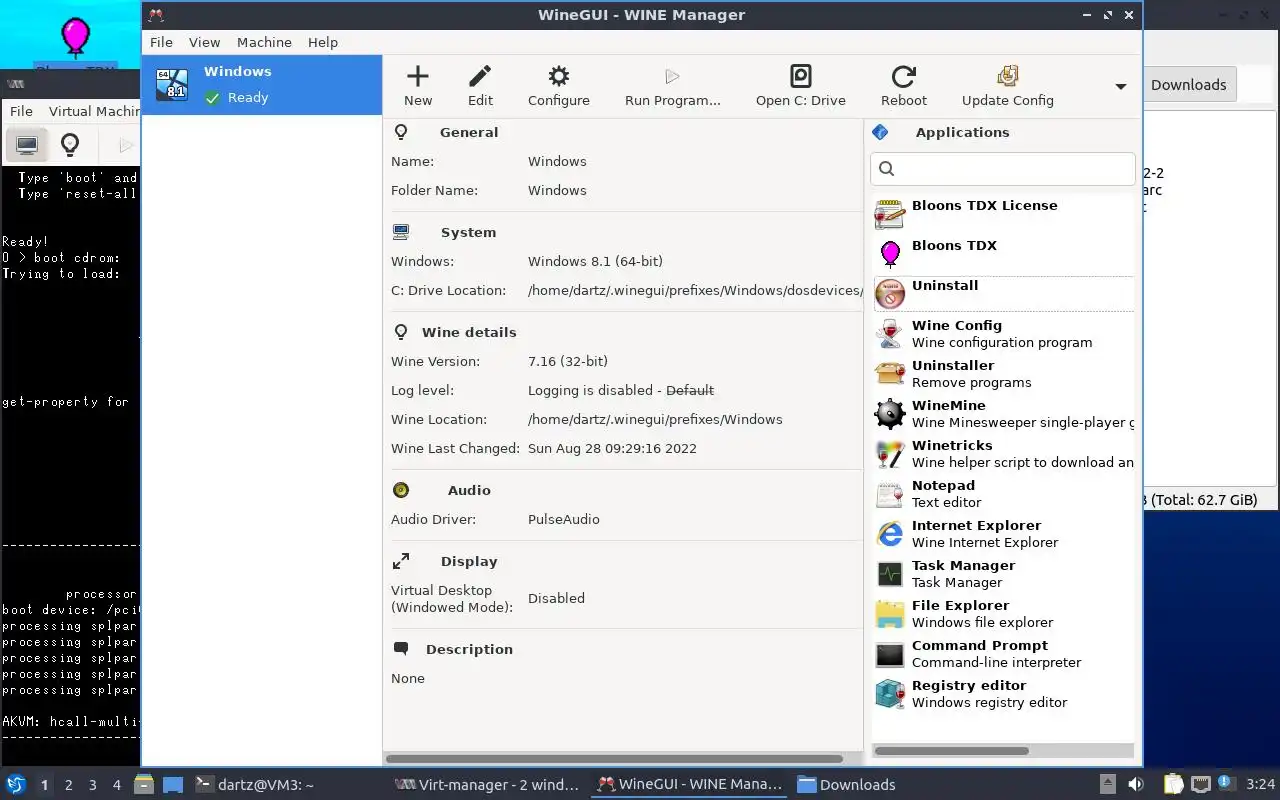Screen dimensions: 1280x800
Task: Click the show desktop taskbar icon
Action: click(173, 785)
